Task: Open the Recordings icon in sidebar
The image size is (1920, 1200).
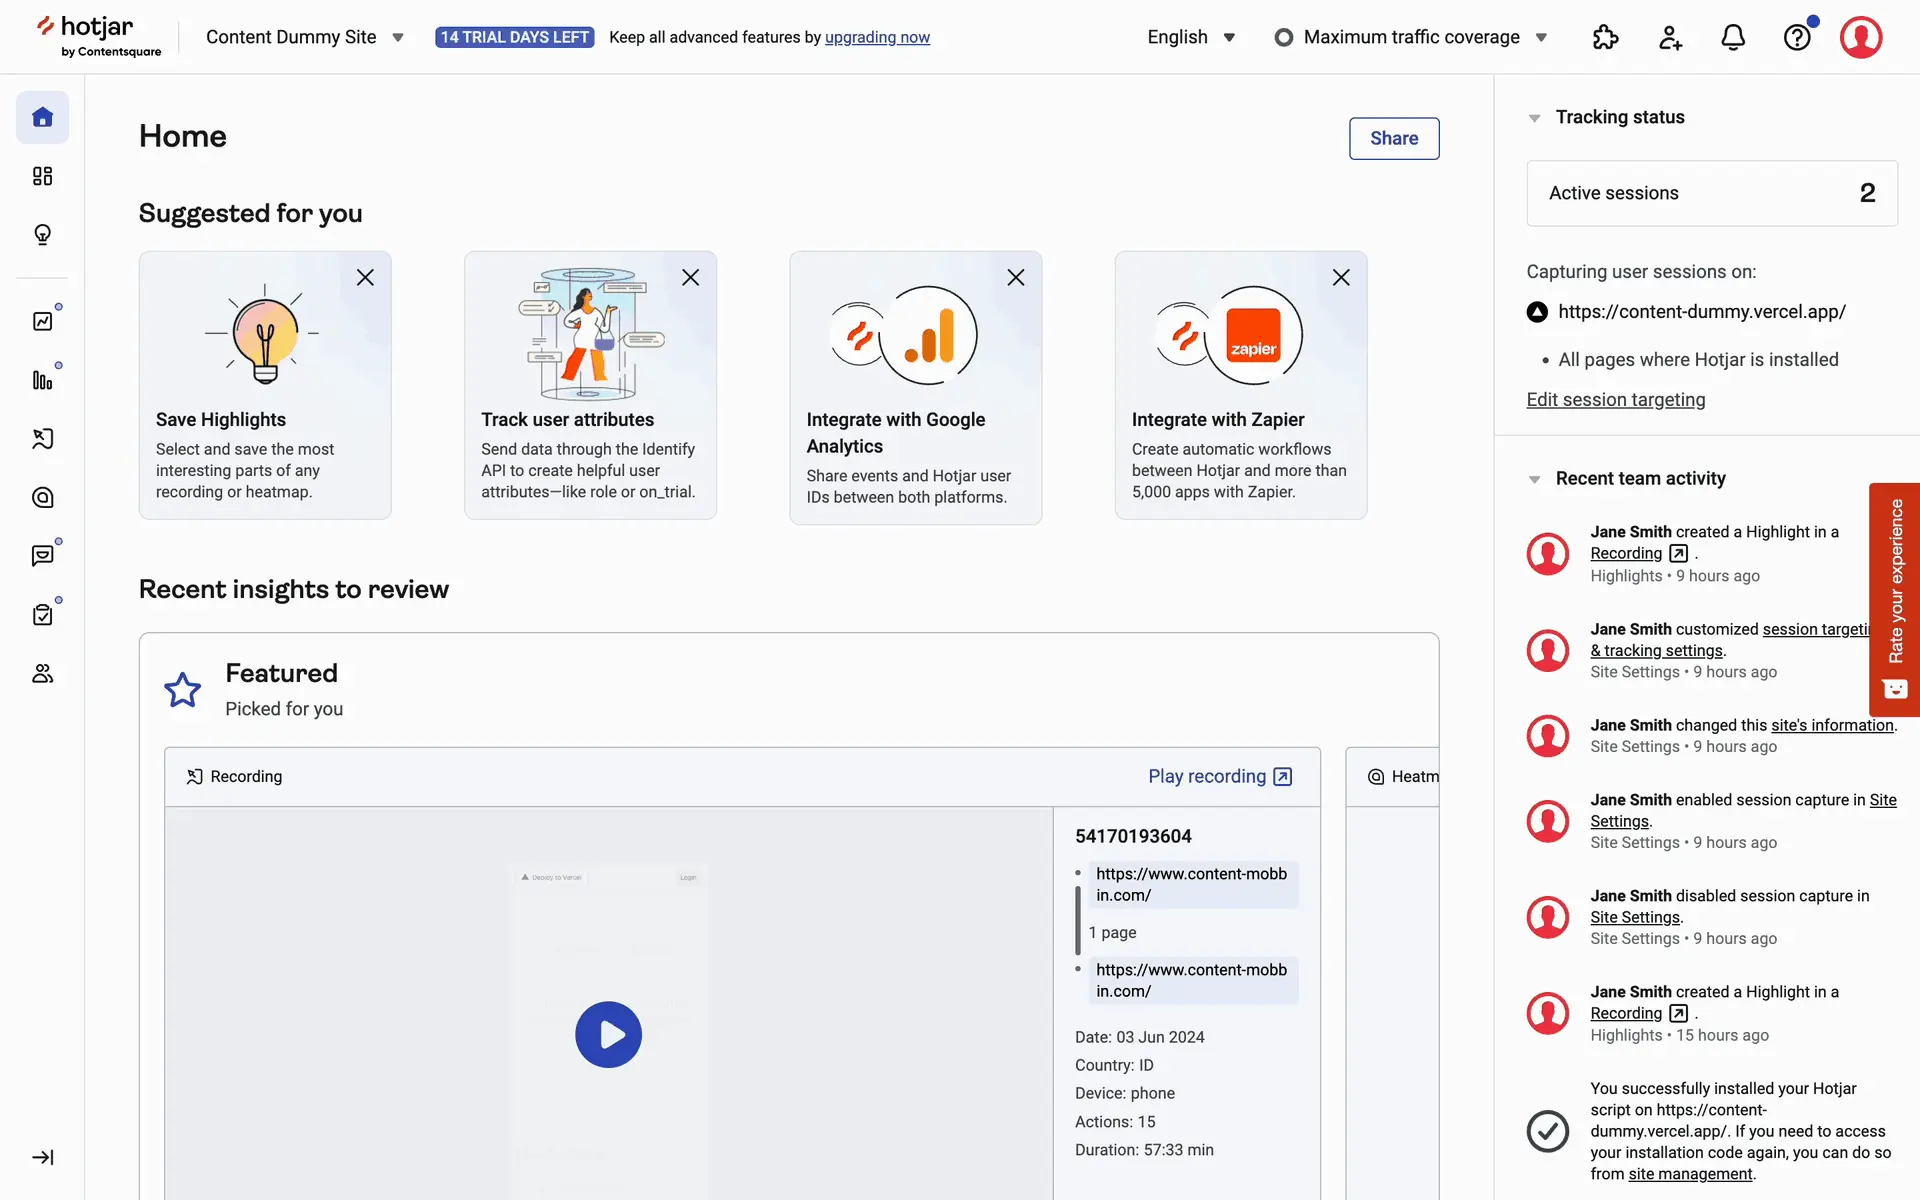Action: 42,439
